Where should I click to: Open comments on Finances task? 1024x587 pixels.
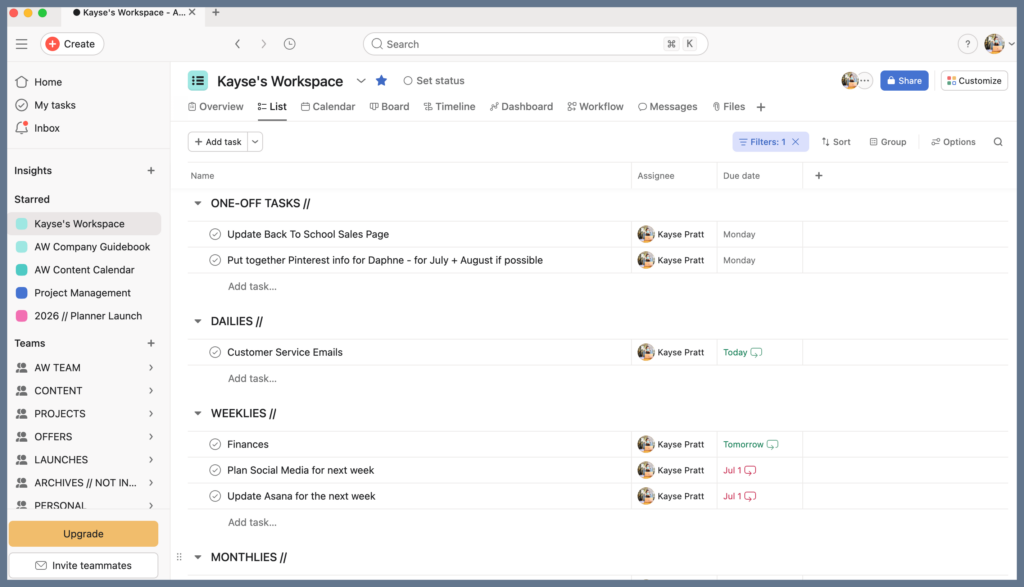(x=773, y=445)
